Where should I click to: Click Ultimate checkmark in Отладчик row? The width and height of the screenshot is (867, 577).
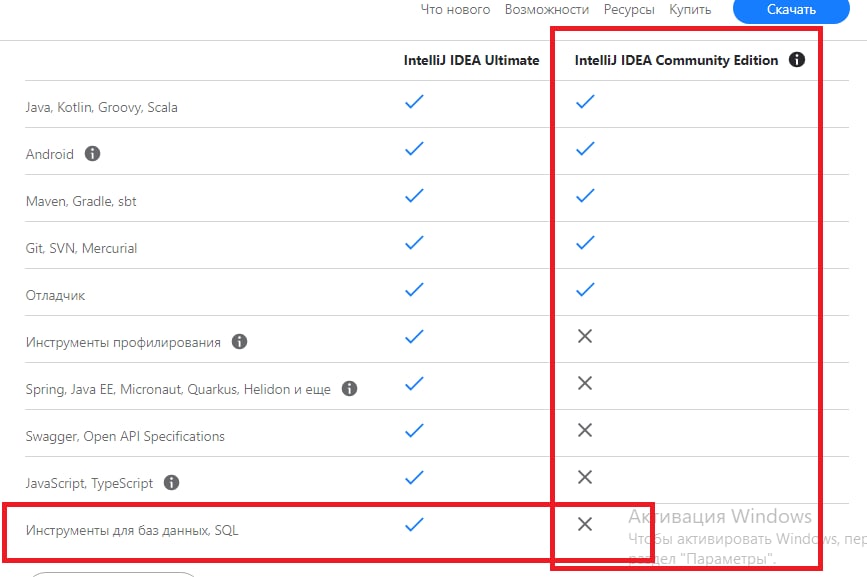(414, 290)
